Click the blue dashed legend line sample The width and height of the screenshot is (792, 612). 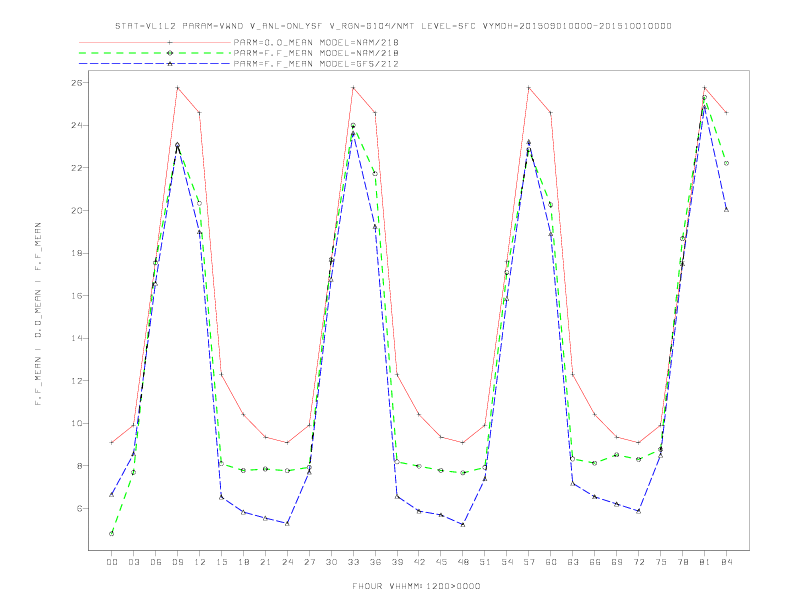pos(155,64)
